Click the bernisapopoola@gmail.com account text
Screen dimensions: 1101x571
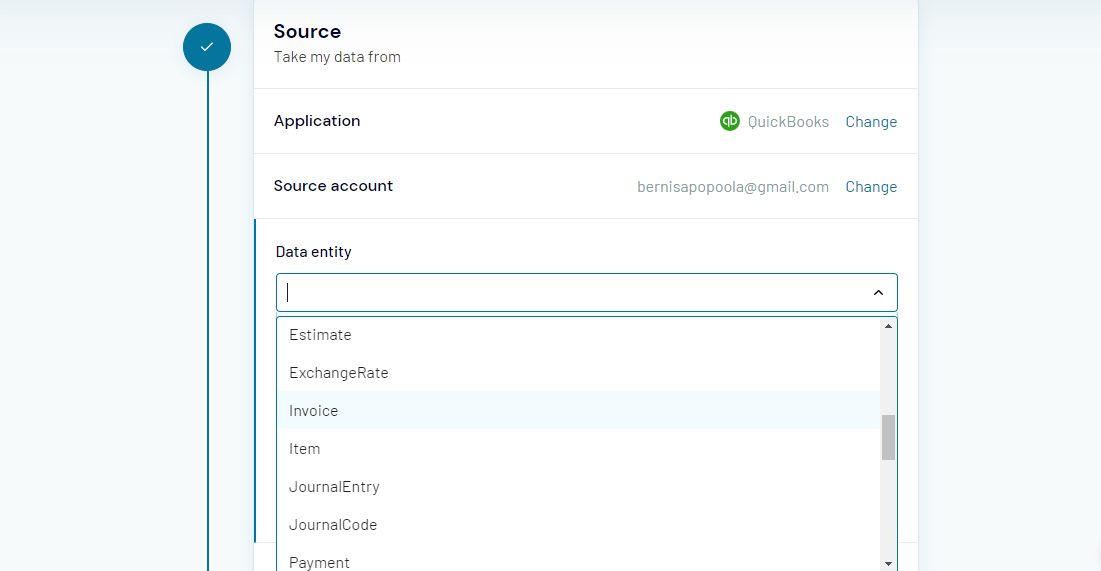(x=733, y=187)
